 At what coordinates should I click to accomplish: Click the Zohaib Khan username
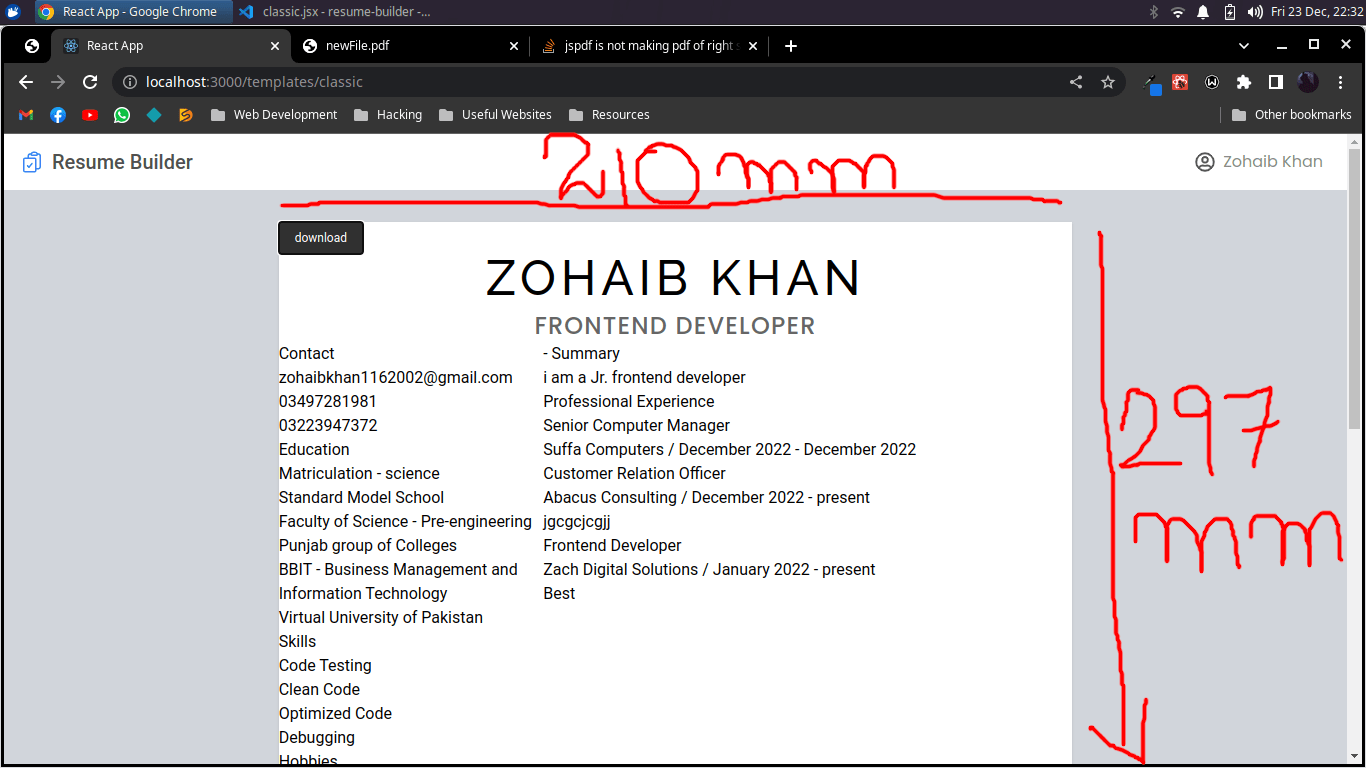point(1273,162)
